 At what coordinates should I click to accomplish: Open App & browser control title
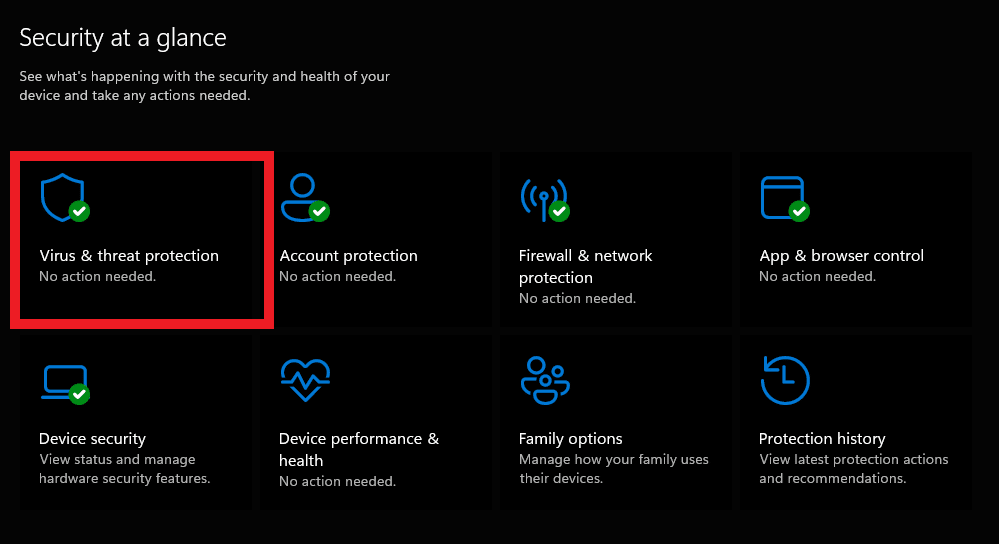(841, 256)
